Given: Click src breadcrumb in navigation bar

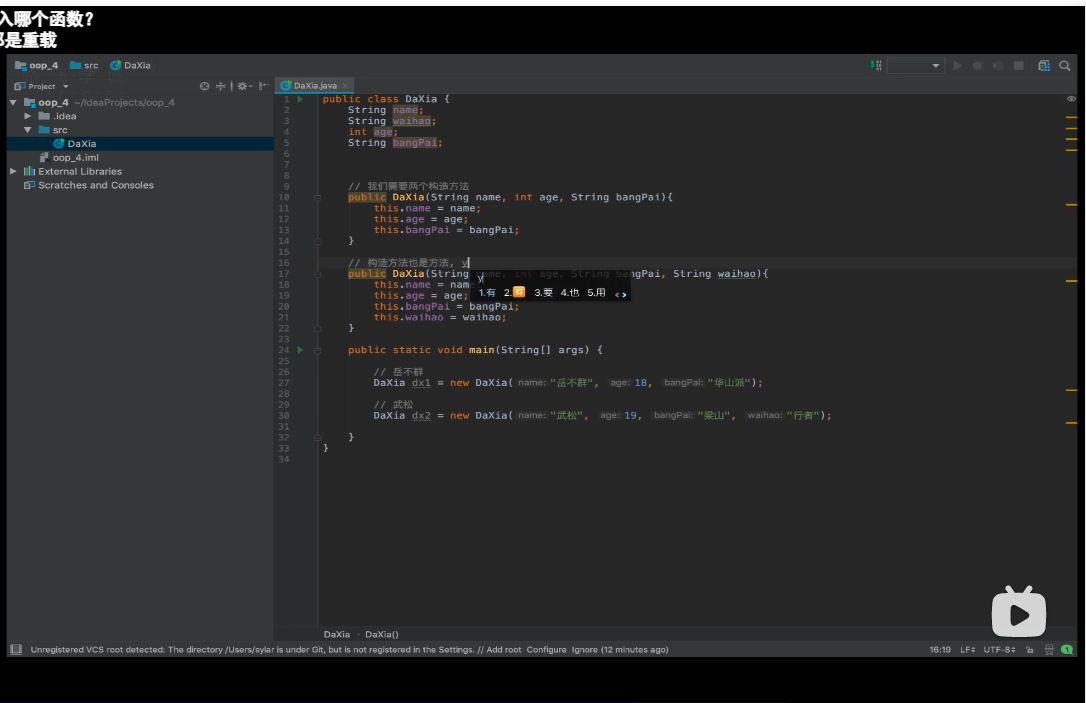Looking at the screenshot, I should pyautogui.click(x=84, y=65).
